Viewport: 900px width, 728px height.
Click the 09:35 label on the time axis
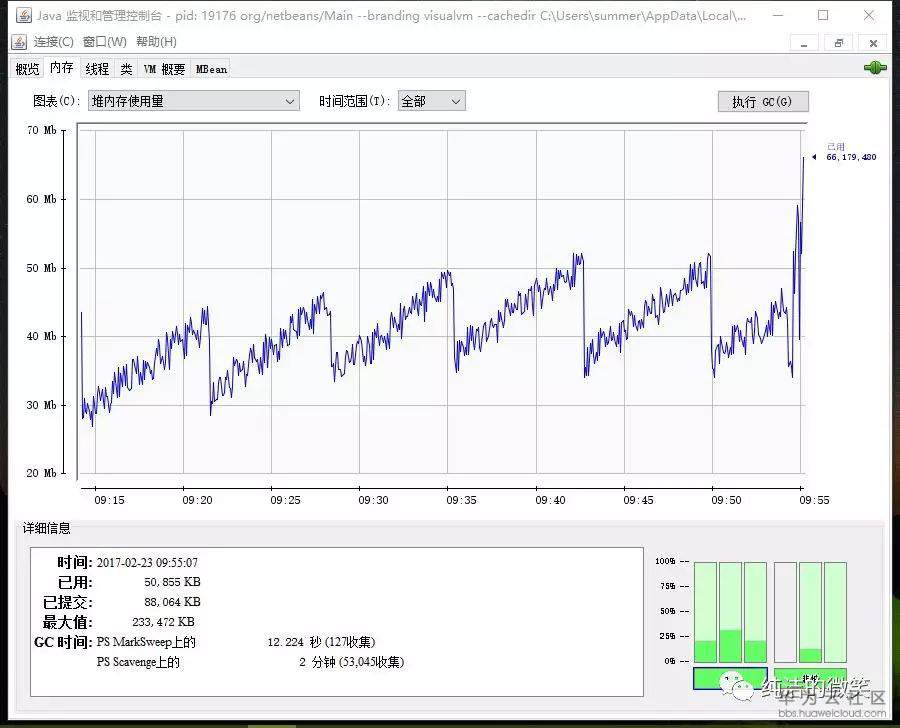point(461,500)
